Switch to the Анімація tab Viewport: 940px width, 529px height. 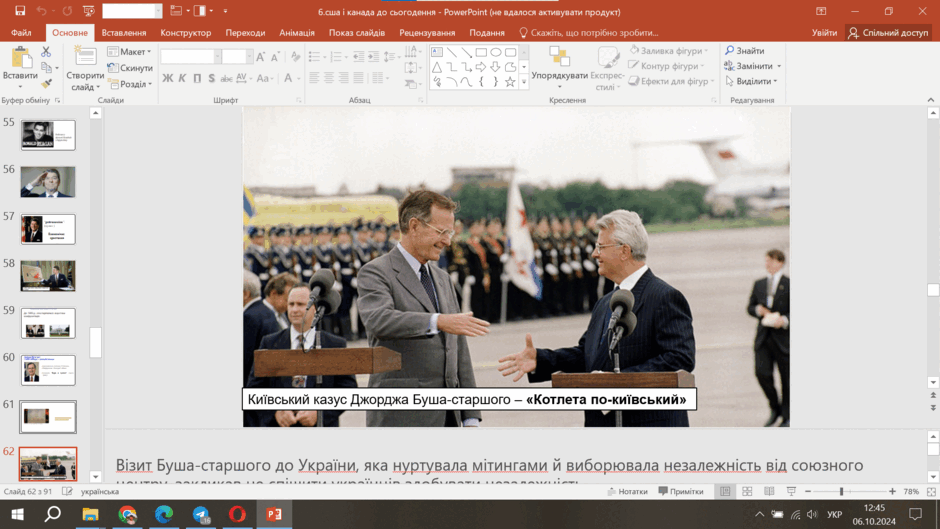point(297,33)
